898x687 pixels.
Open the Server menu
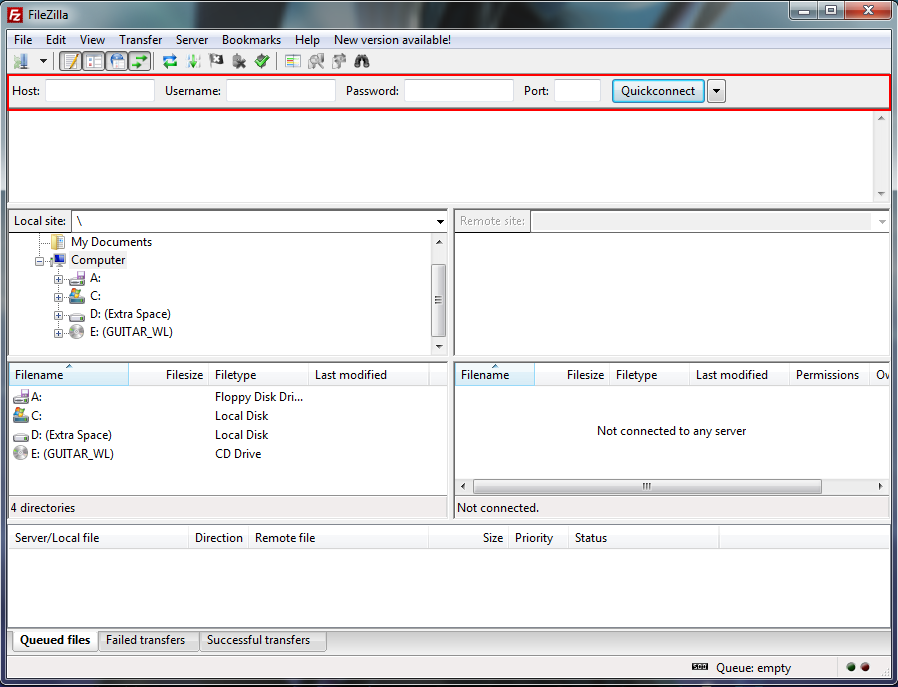(x=192, y=40)
